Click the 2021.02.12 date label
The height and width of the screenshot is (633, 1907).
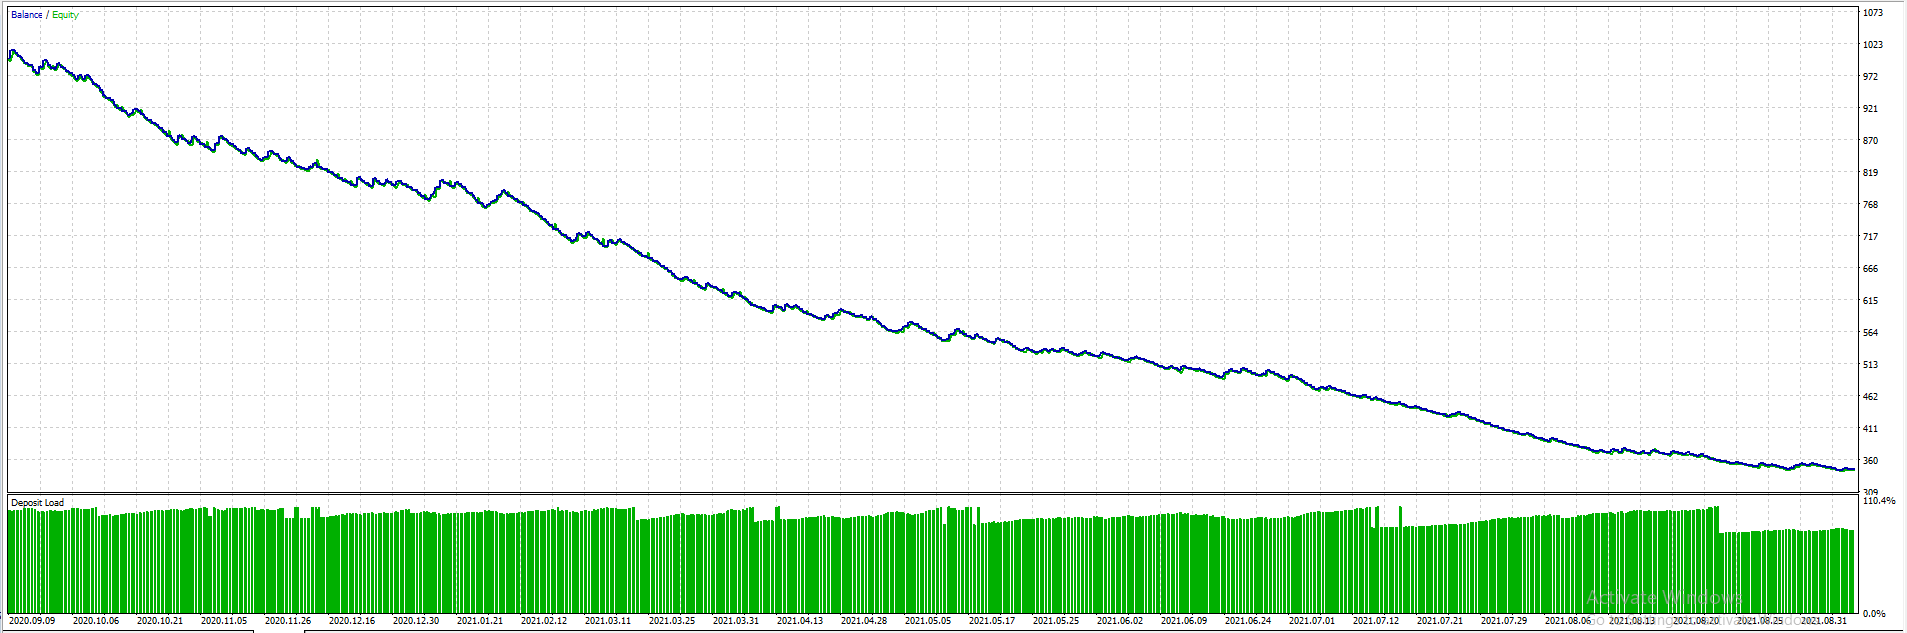544,621
